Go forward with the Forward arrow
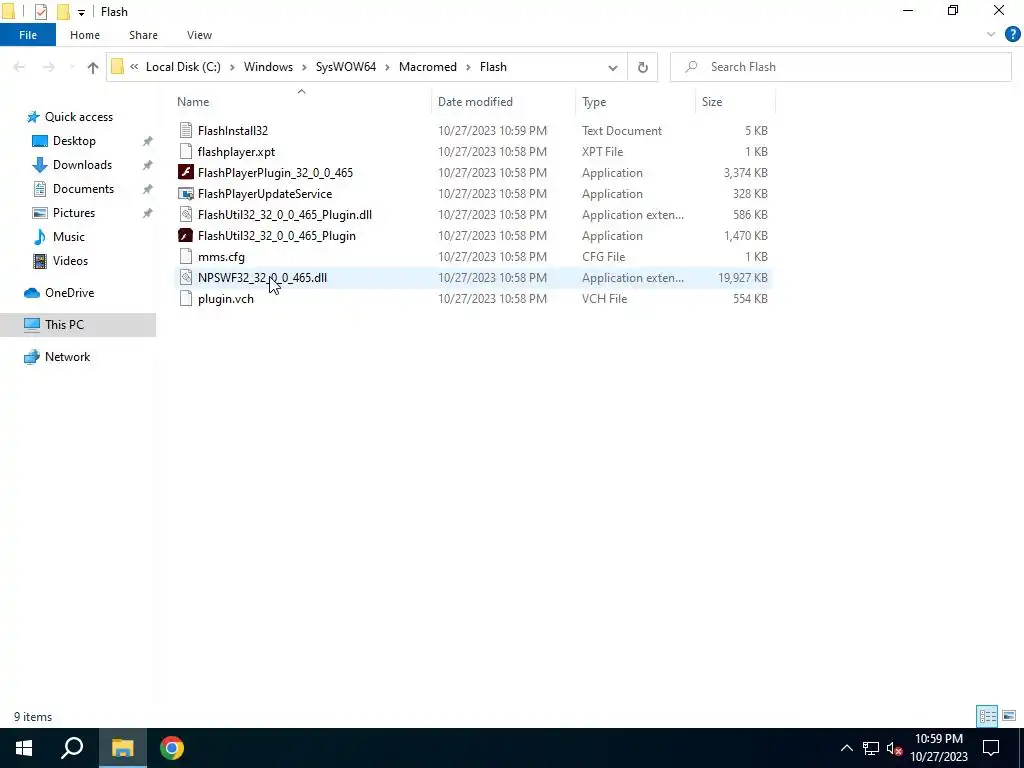 (49, 67)
